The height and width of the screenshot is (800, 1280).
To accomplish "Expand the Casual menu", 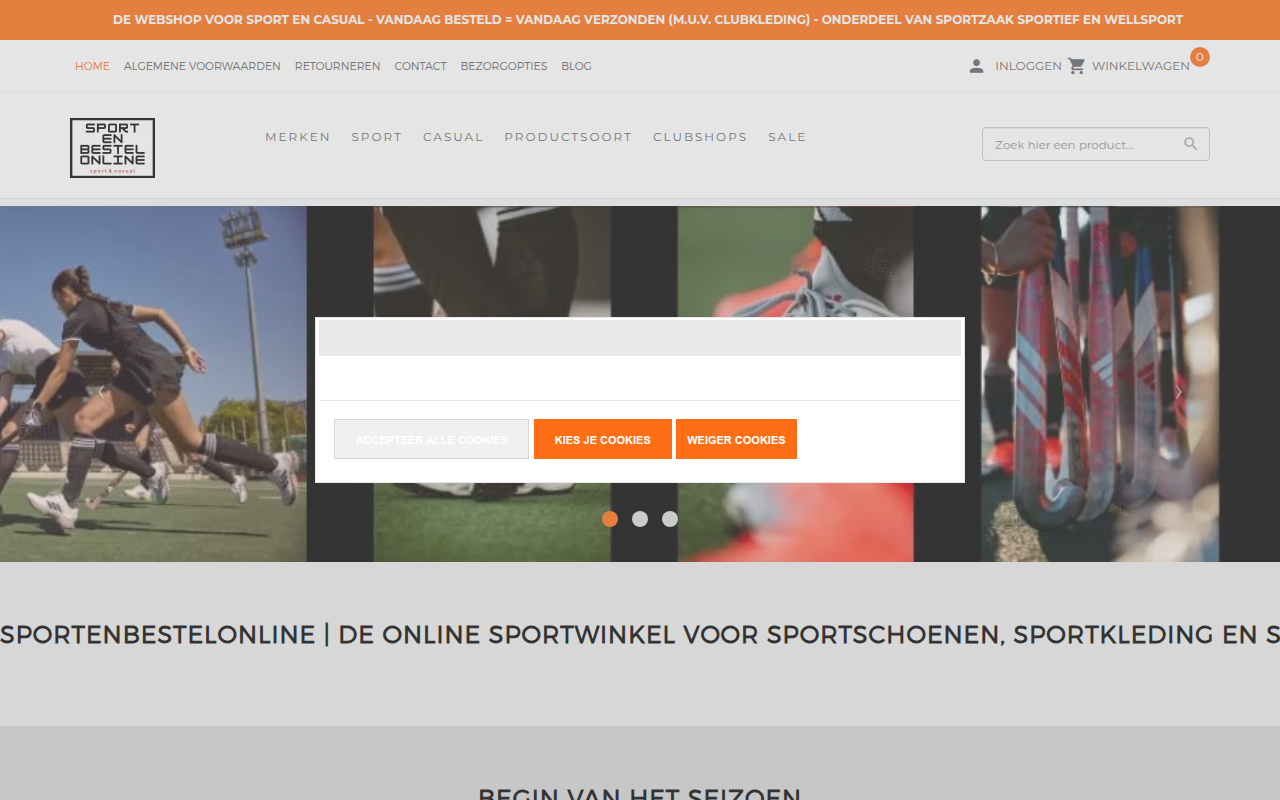I will point(453,137).
